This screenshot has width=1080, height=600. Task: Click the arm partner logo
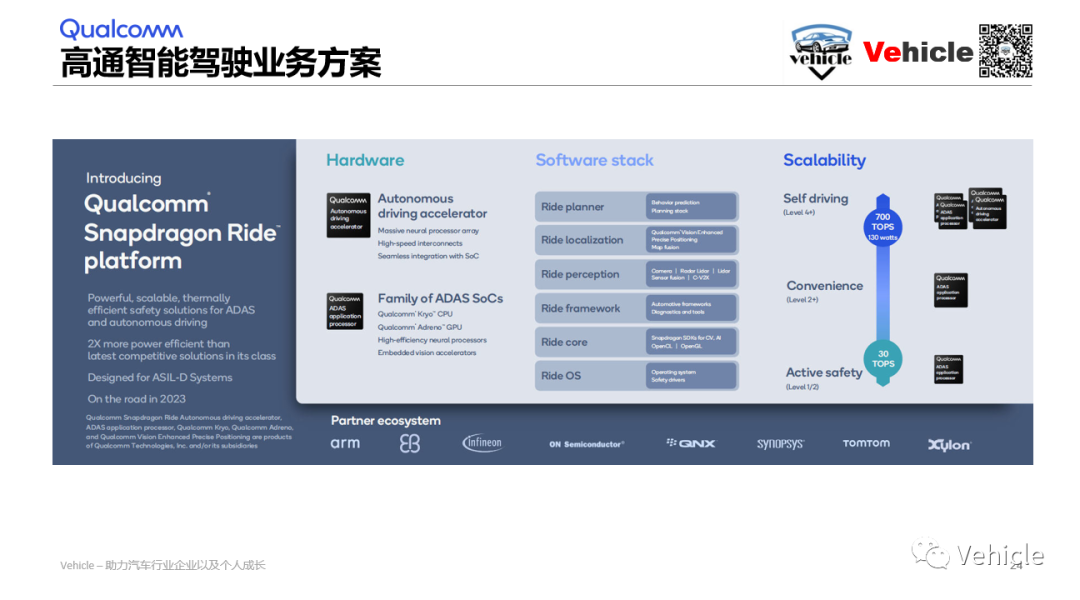click(345, 443)
